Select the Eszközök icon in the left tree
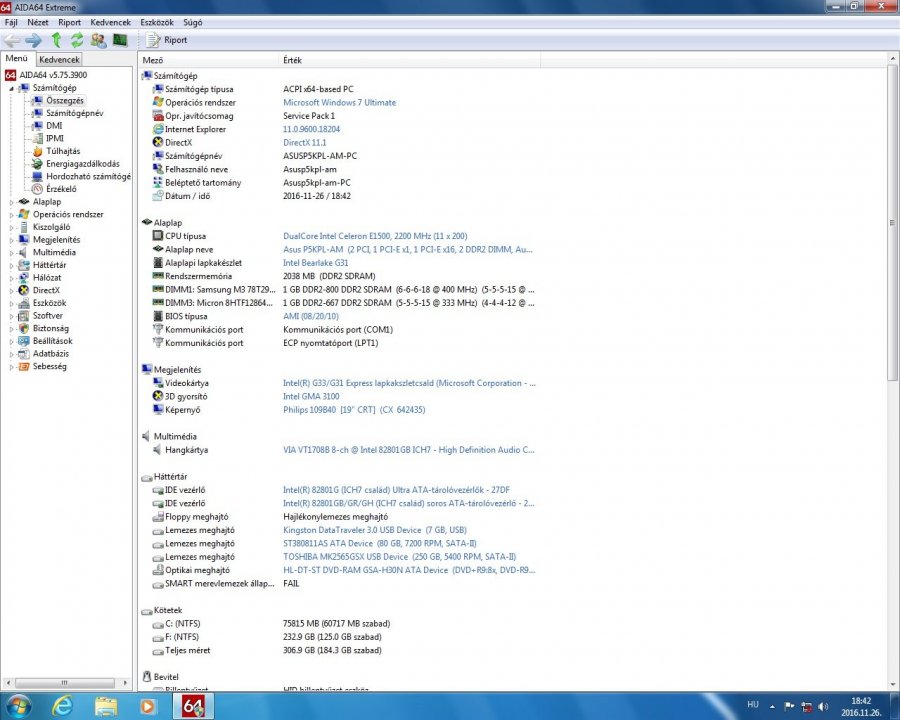This screenshot has width=900, height=720. pyautogui.click(x=24, y=303)
